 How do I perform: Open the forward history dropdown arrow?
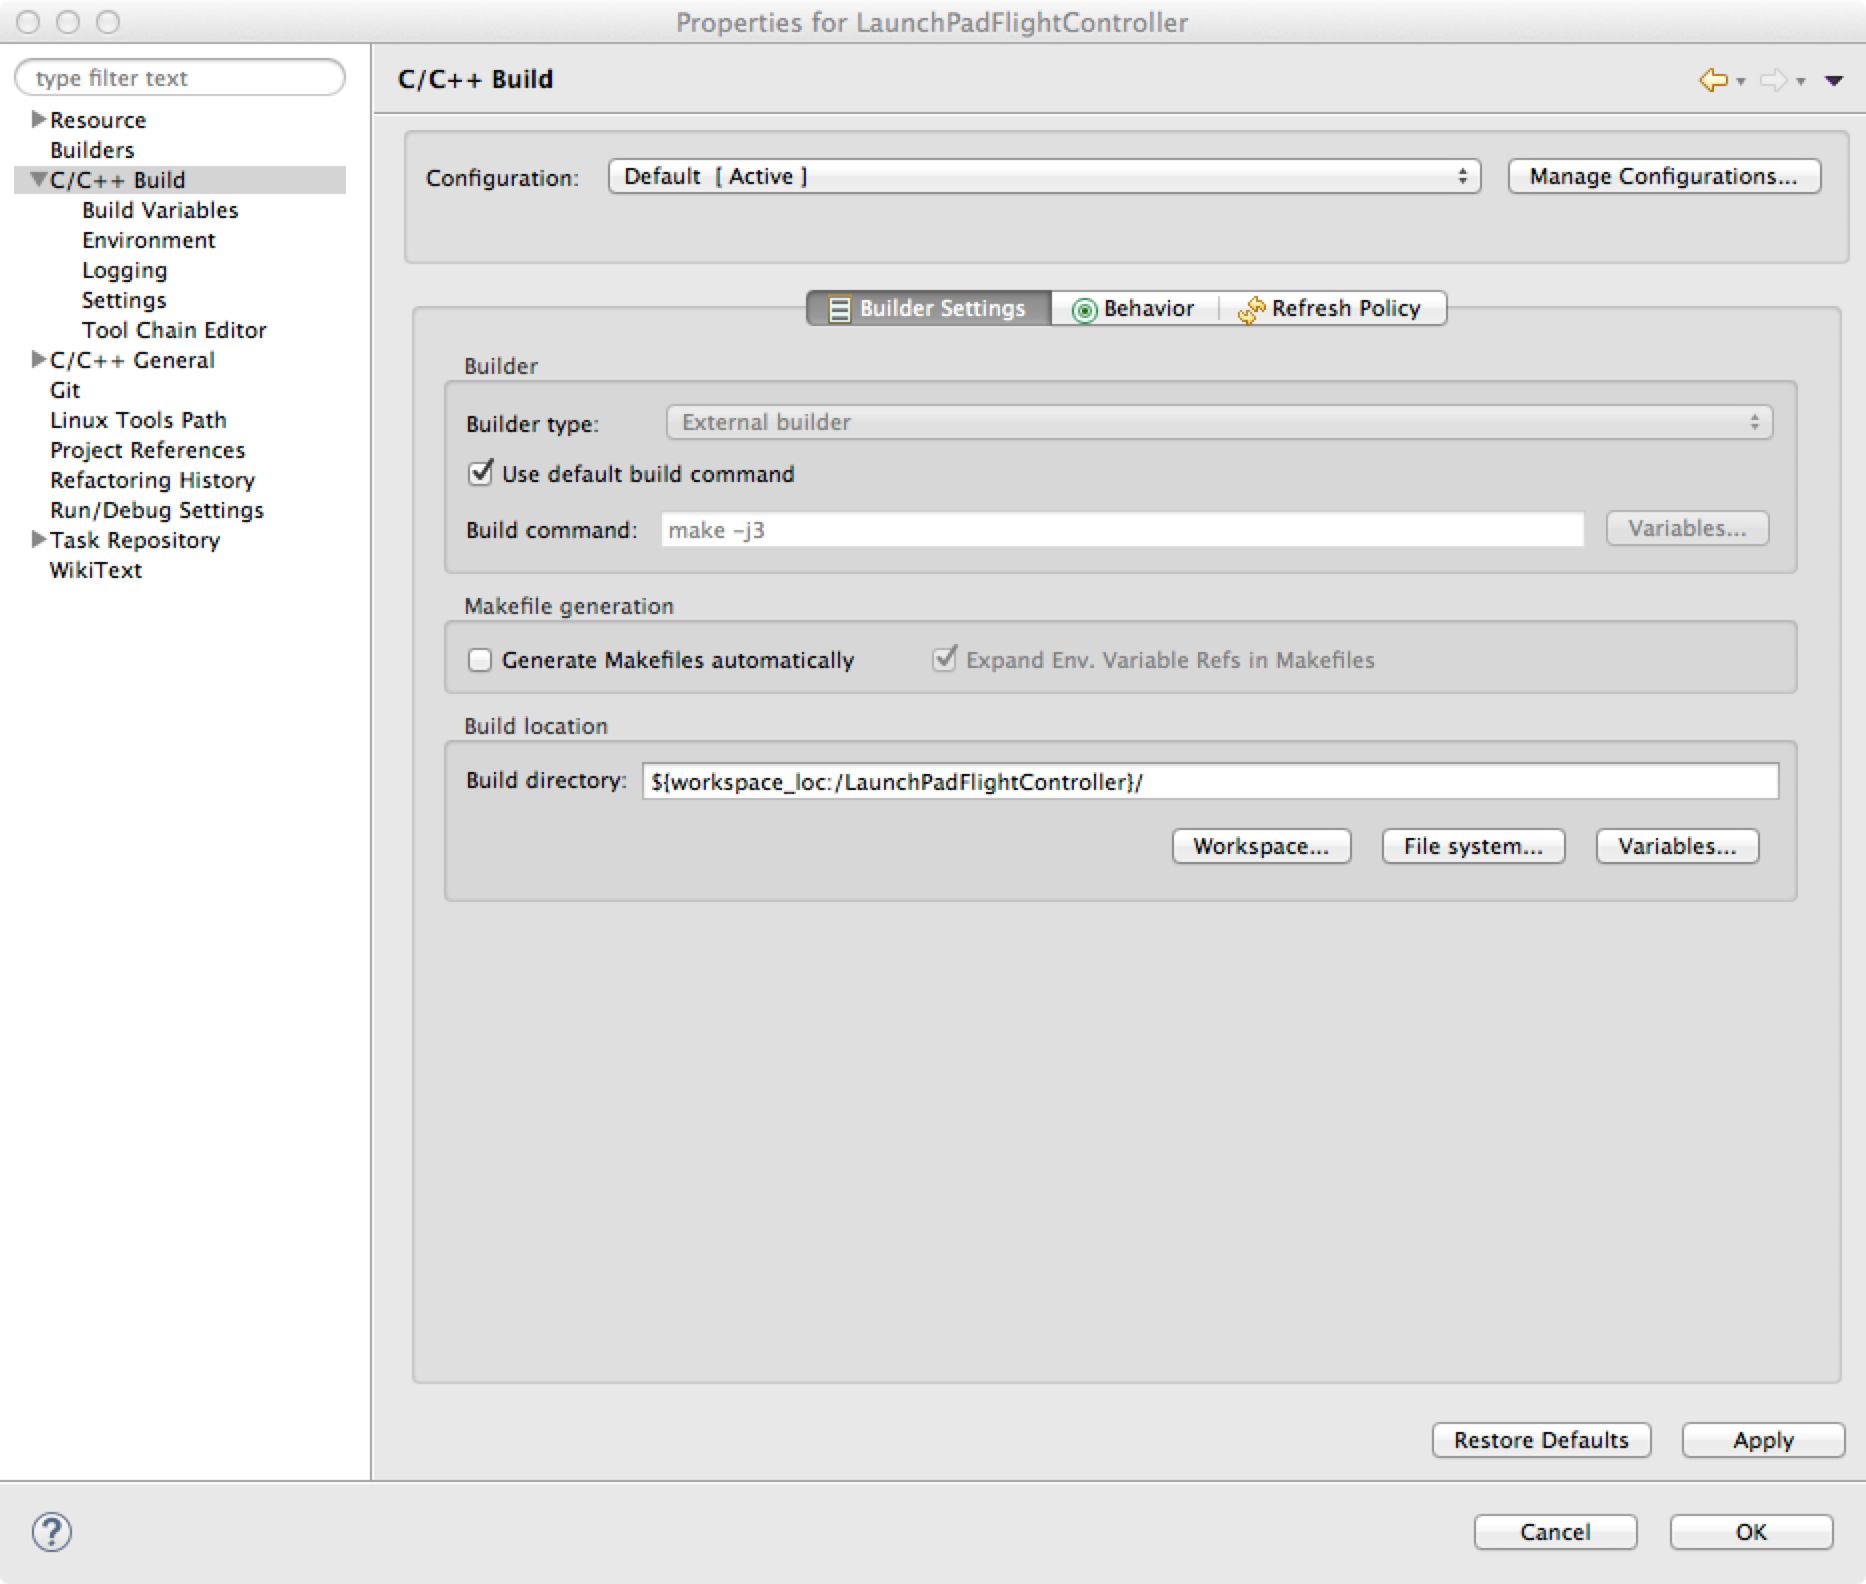tap(1801, 81)
